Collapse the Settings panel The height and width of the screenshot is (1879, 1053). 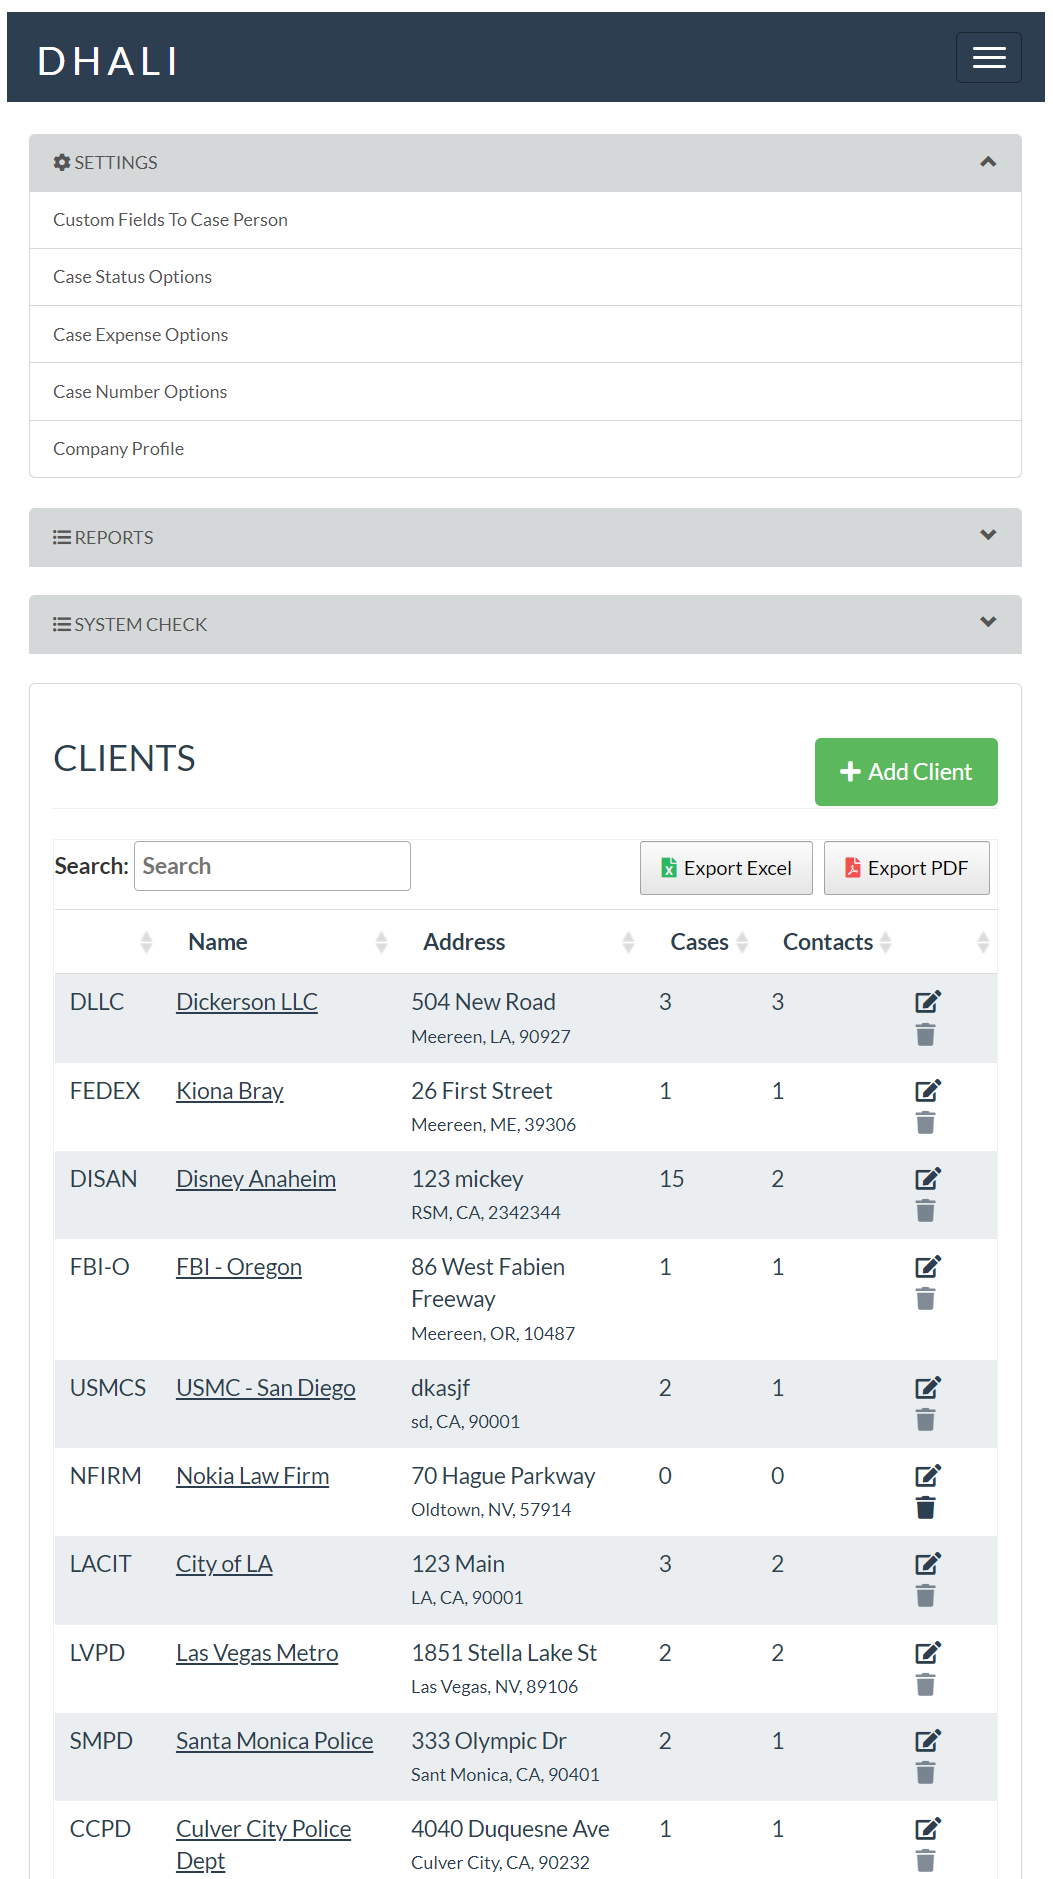pyautogui.click(x=987, y=162)
